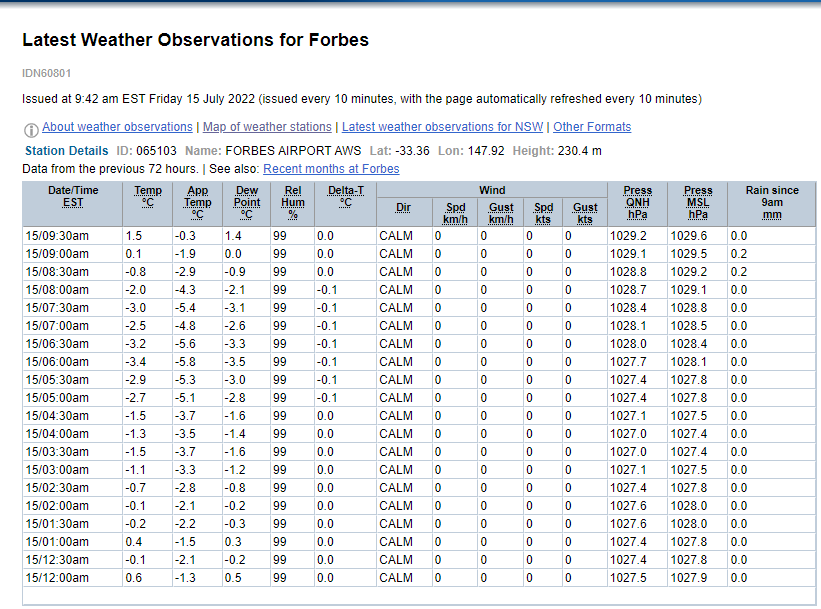Image resolution: width=821 pixels, height=609 pixels.
Task: Select the 15/09:00am row time cell
Action: [72, 254]
